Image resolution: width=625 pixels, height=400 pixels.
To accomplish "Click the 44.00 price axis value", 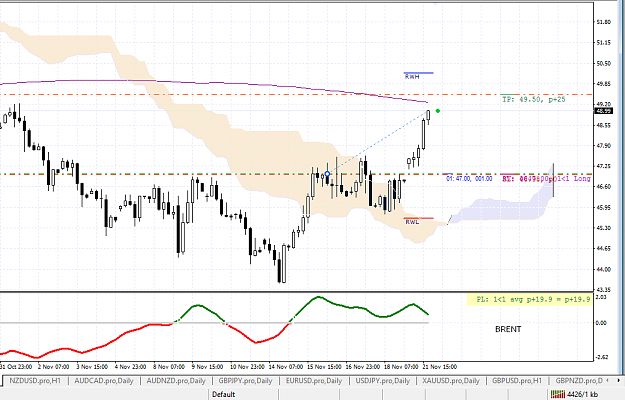I will [603, 269].
